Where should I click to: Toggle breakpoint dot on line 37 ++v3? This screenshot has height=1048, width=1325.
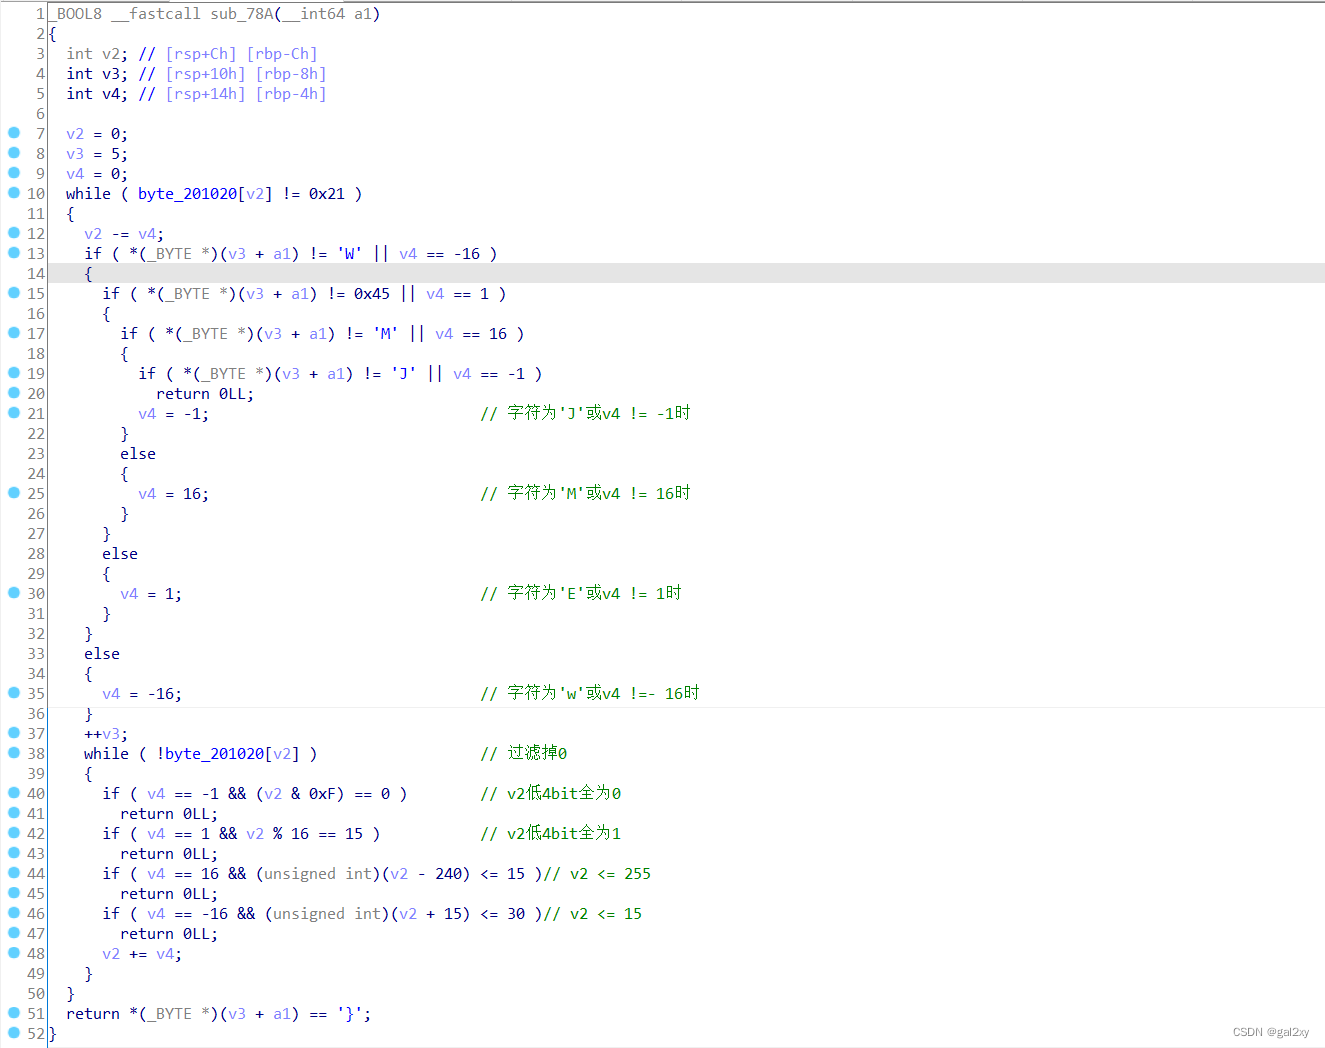pos(14,732)
